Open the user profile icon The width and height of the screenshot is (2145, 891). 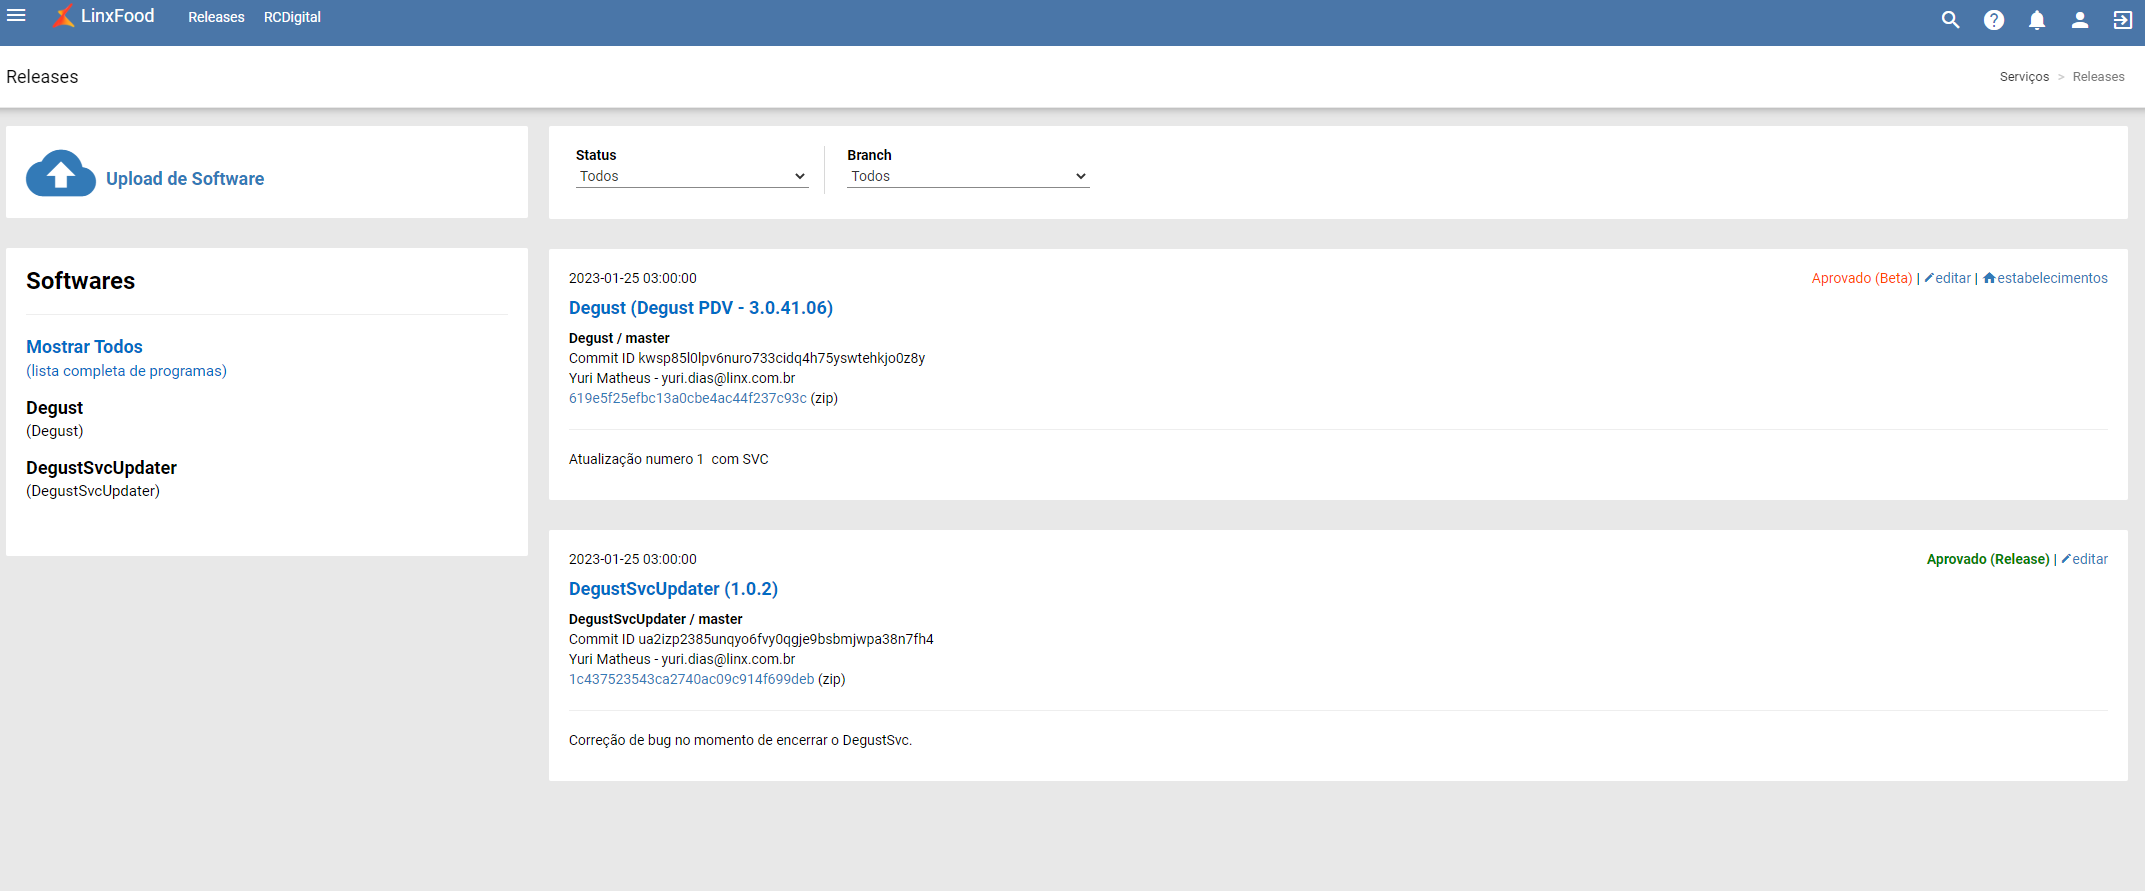2080,20
